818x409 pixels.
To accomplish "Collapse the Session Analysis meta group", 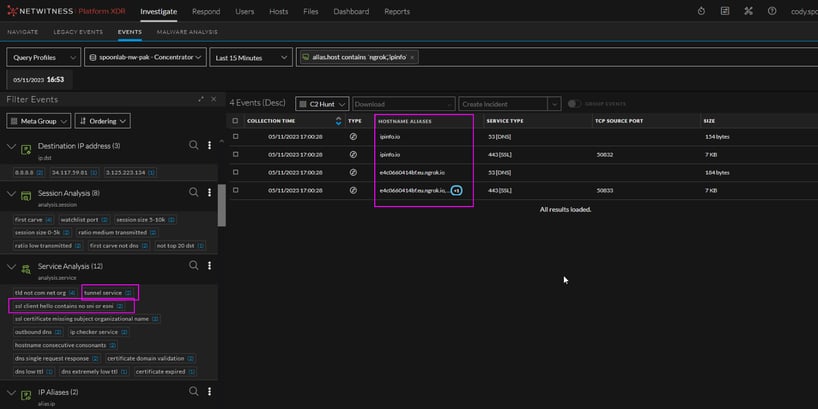I will click(12, 193).
